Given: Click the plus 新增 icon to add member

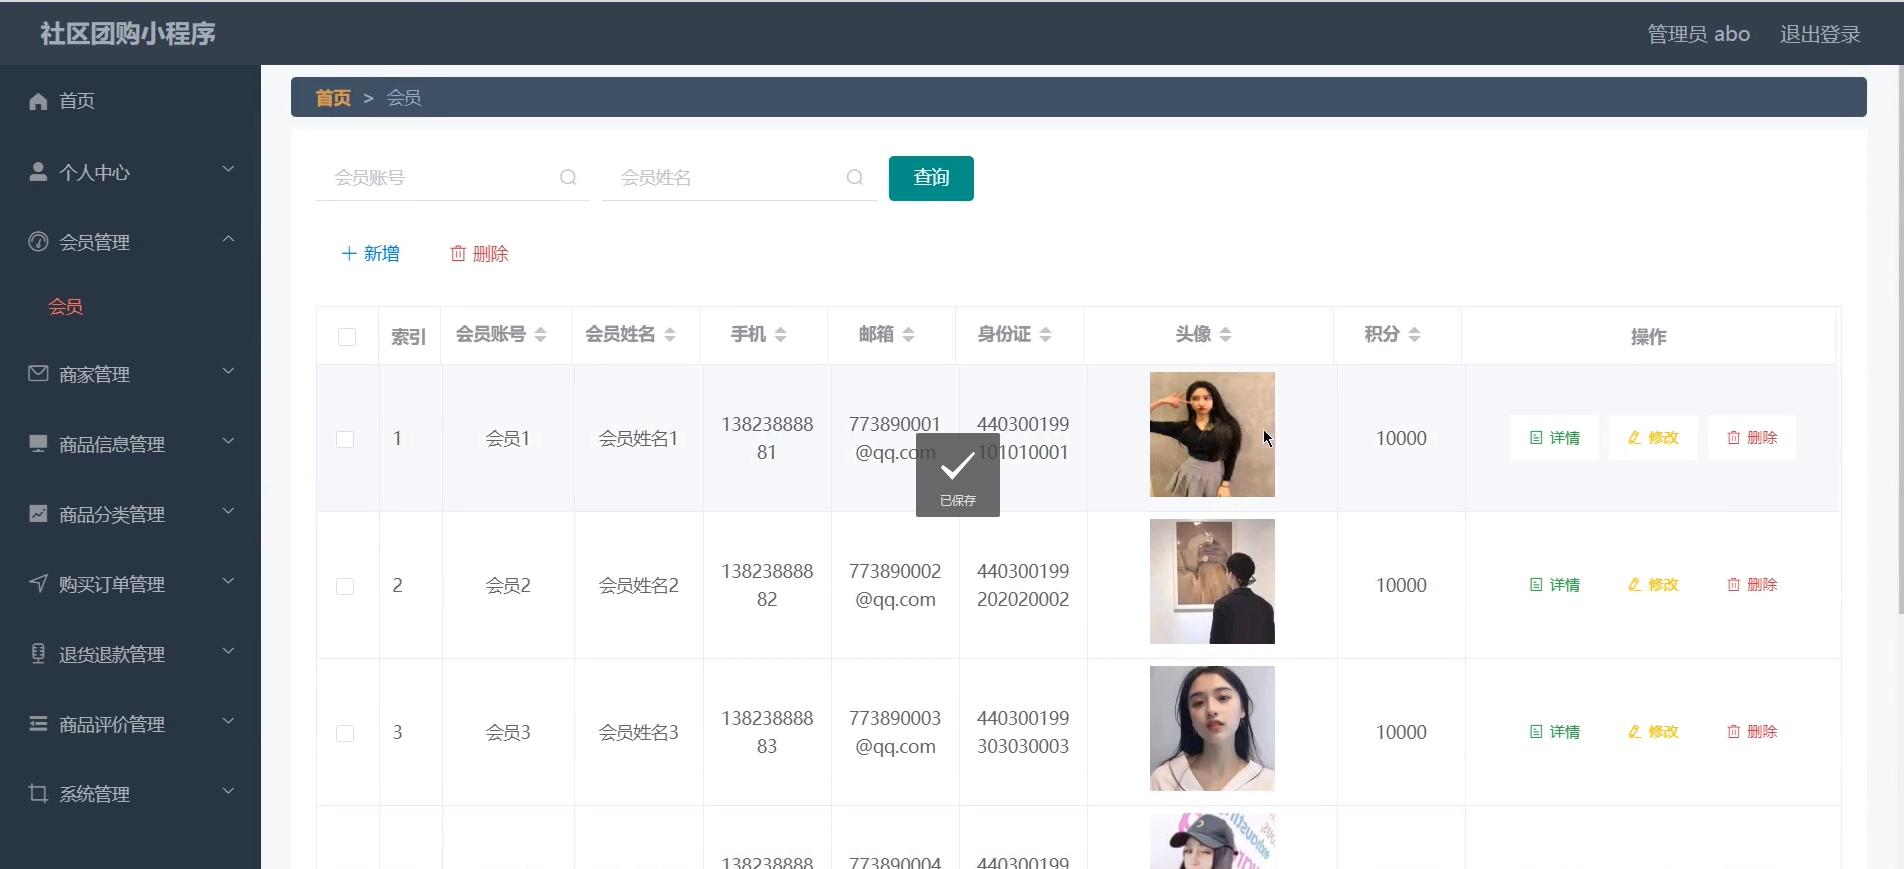Looking at the screenshot, I should click(x=349, y=254).
